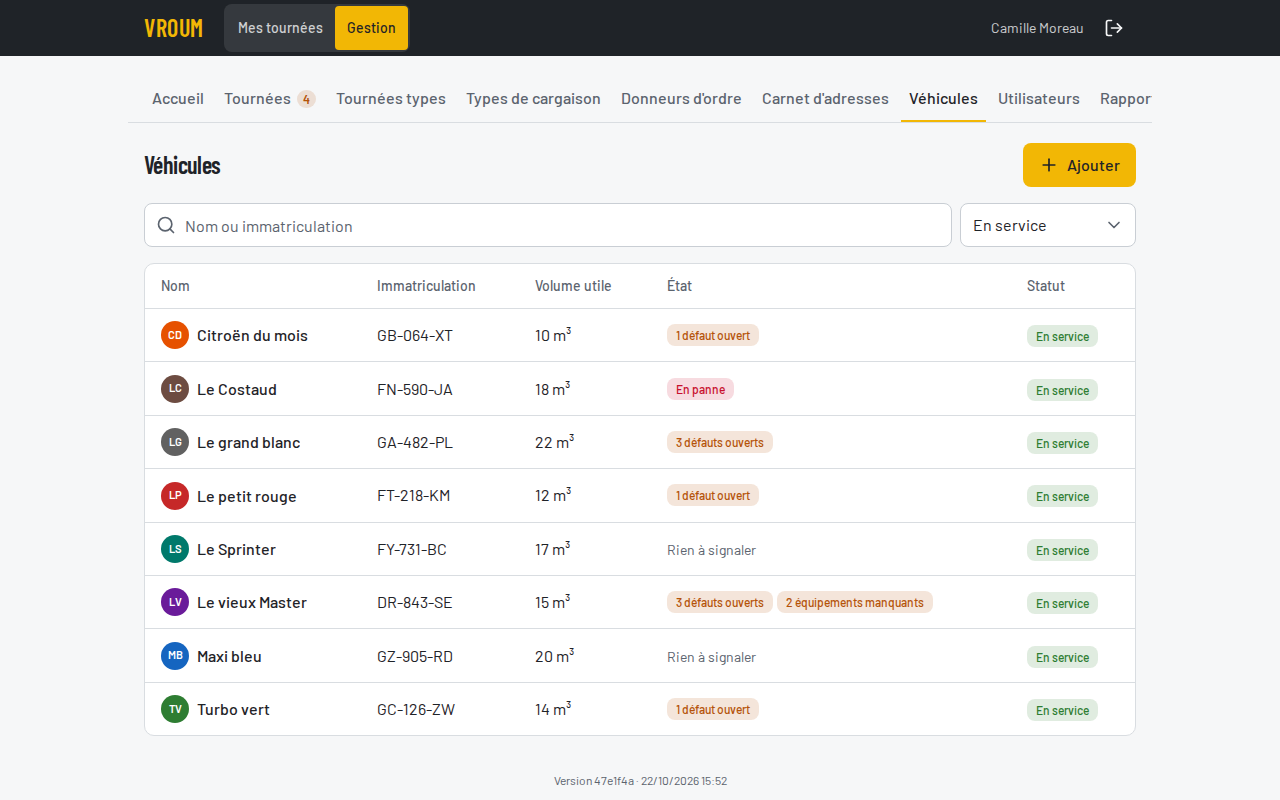This screenshot has width=1280, height=800.
Task: Click the 3 défauts ouverts badge for Le grand blanc
Action: click(720, 442)
